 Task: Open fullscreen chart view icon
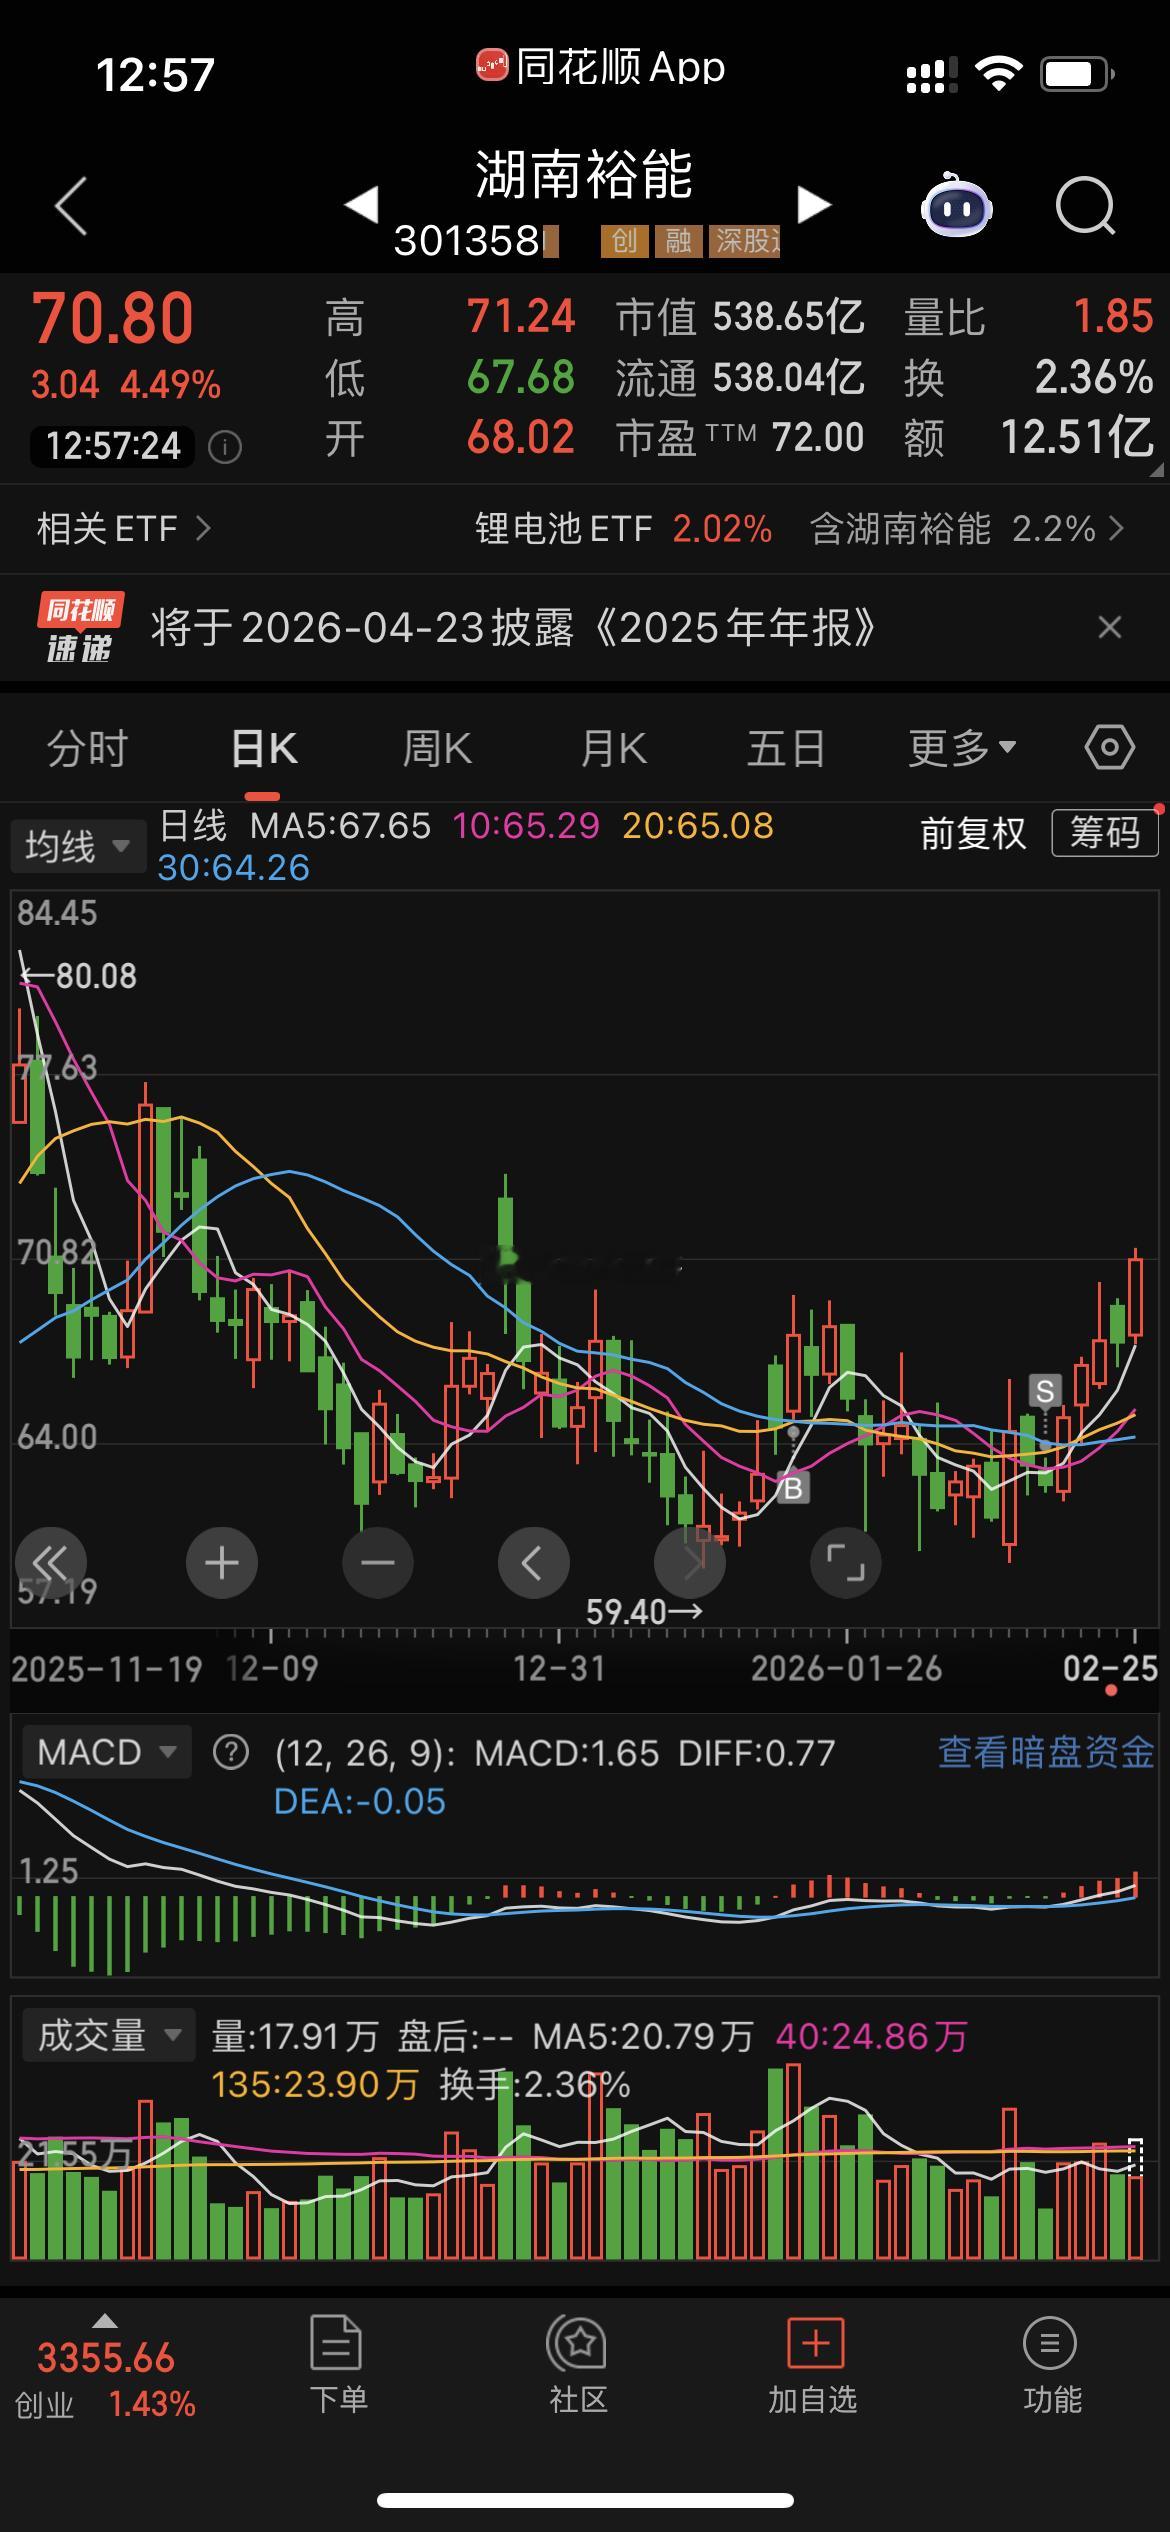(x=846, y=1563)
